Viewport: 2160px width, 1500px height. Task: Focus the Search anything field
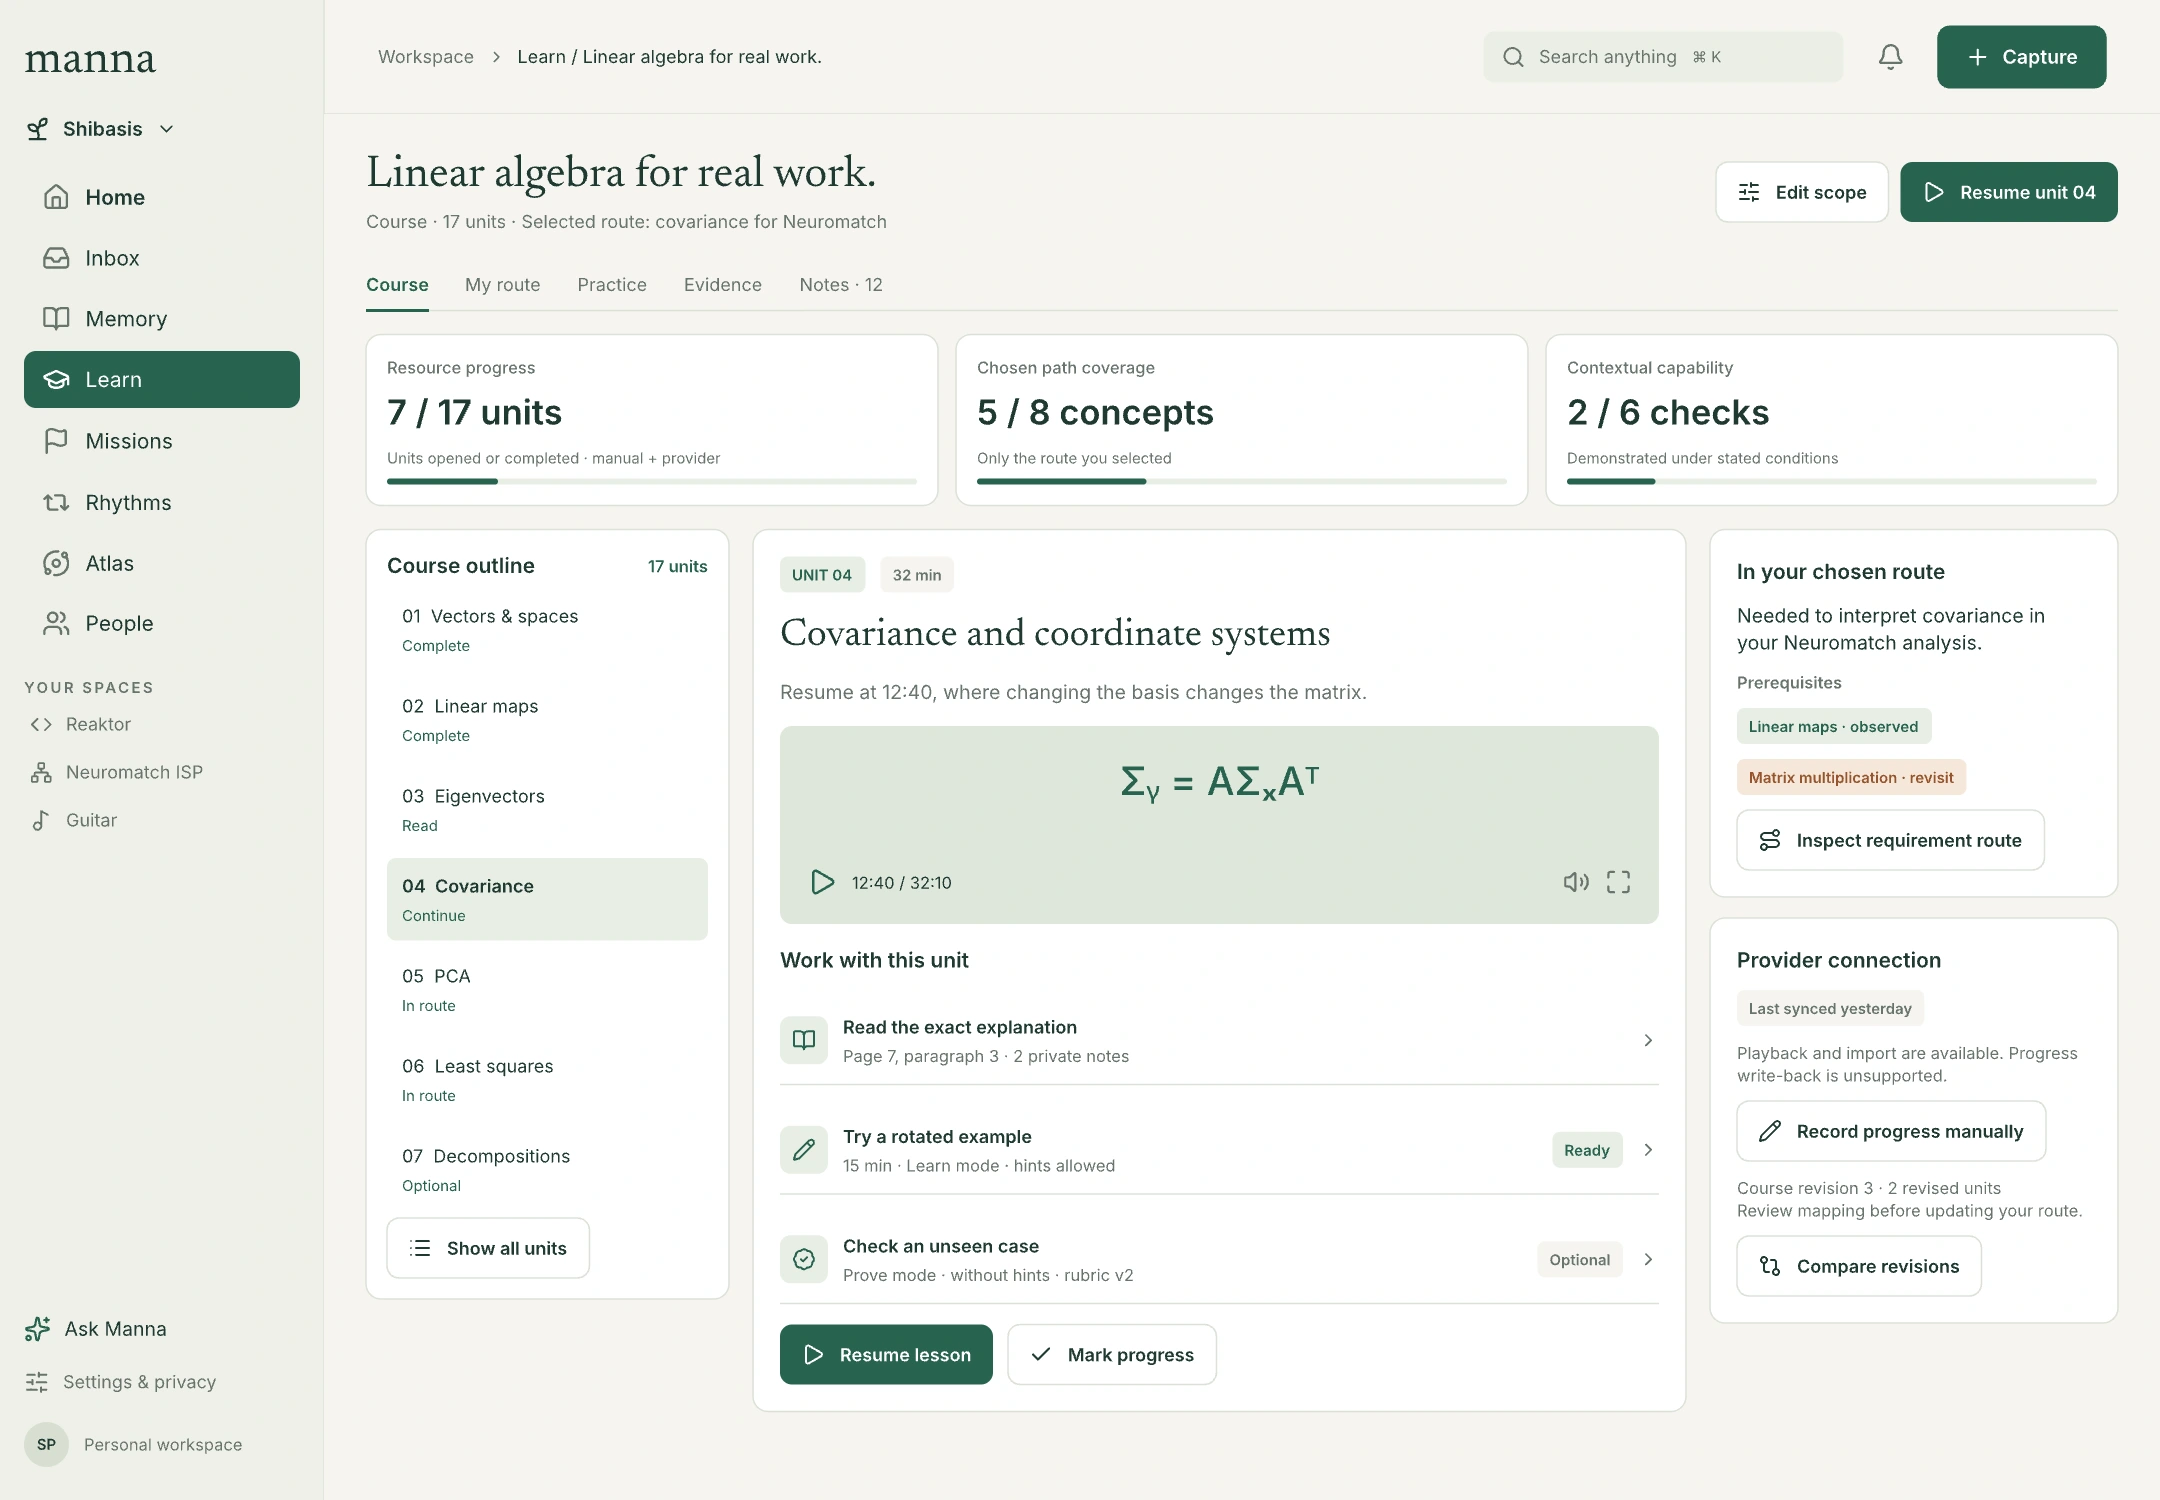pyautogui.click(x=1663, y=57)
